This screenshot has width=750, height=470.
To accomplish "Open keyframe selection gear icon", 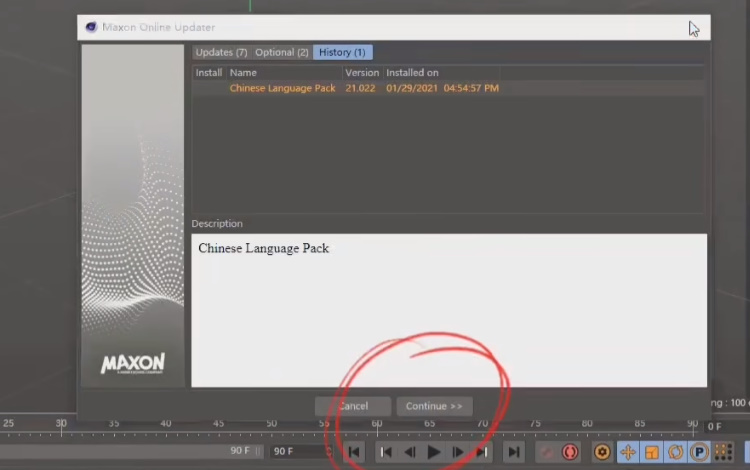I will [602, 452].
